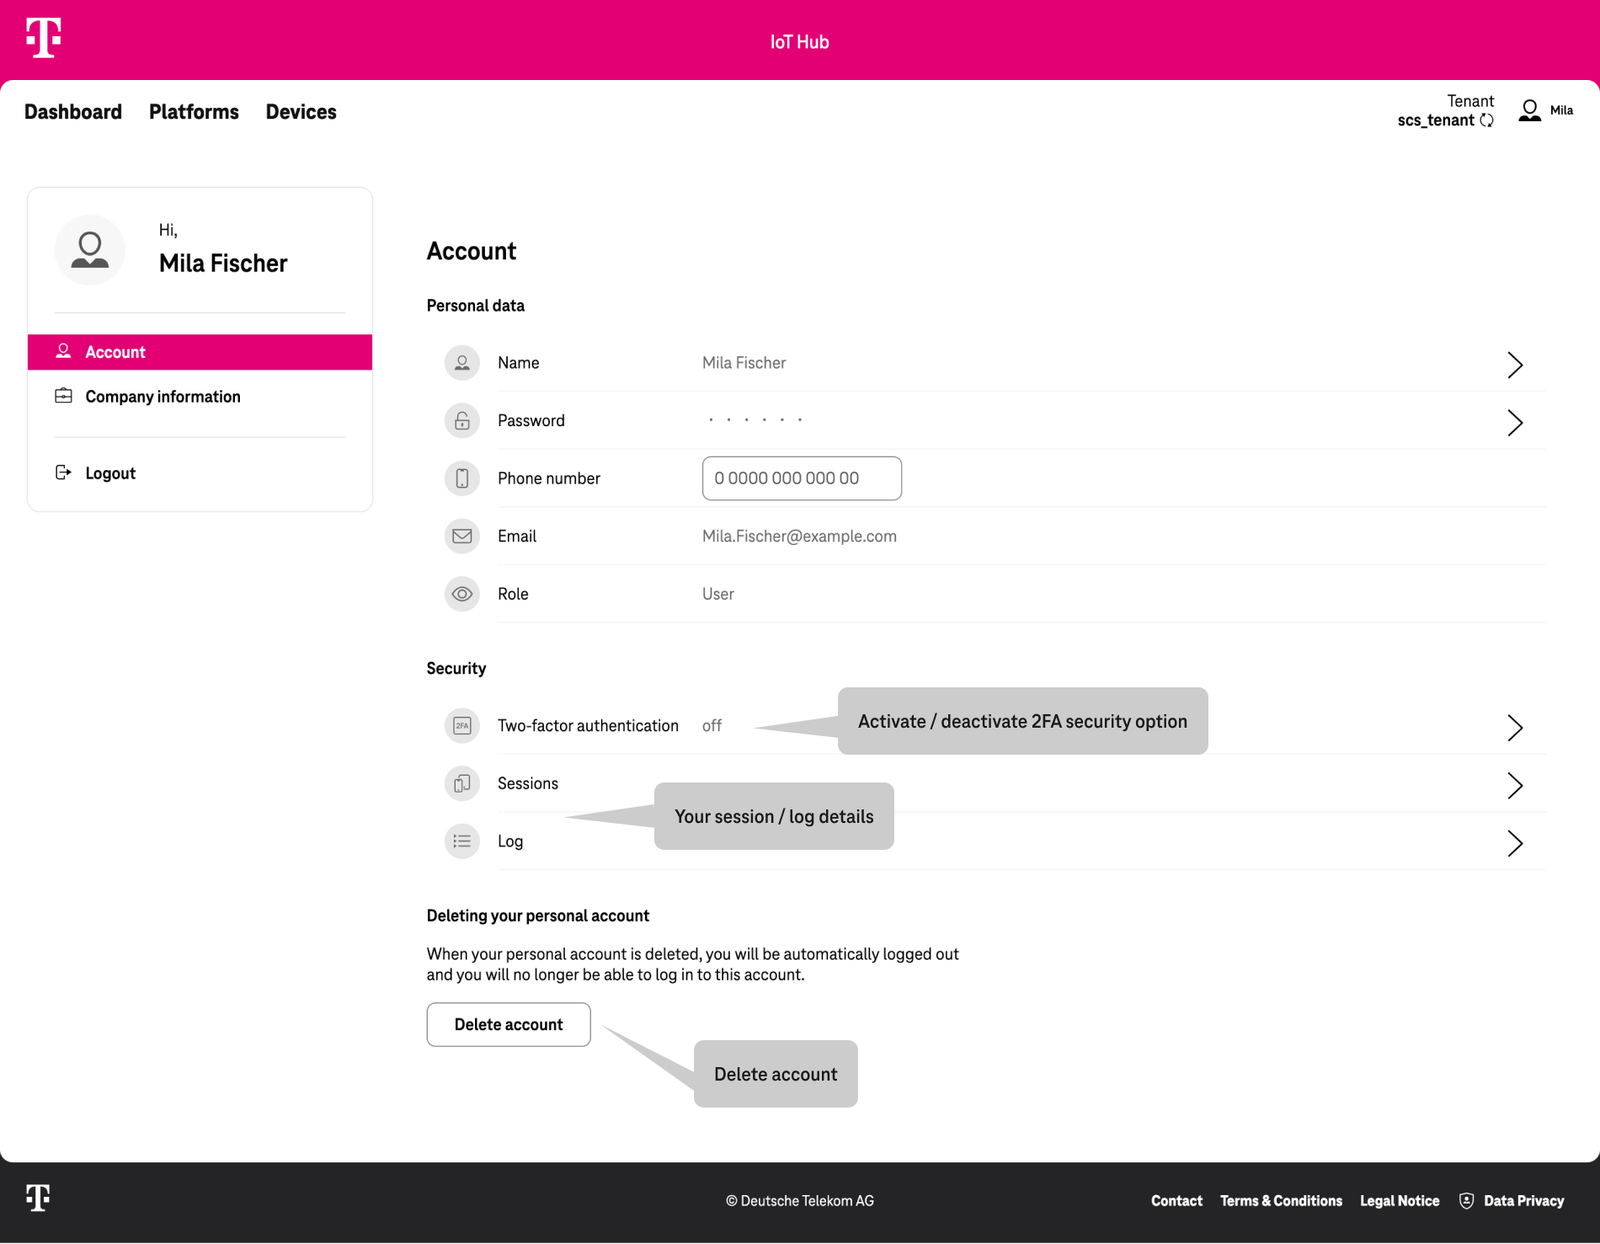Click the Telekom T logo in header
Image resolution: width=1600 pixels, height=1244 pixels.
[x=44, y=40]
